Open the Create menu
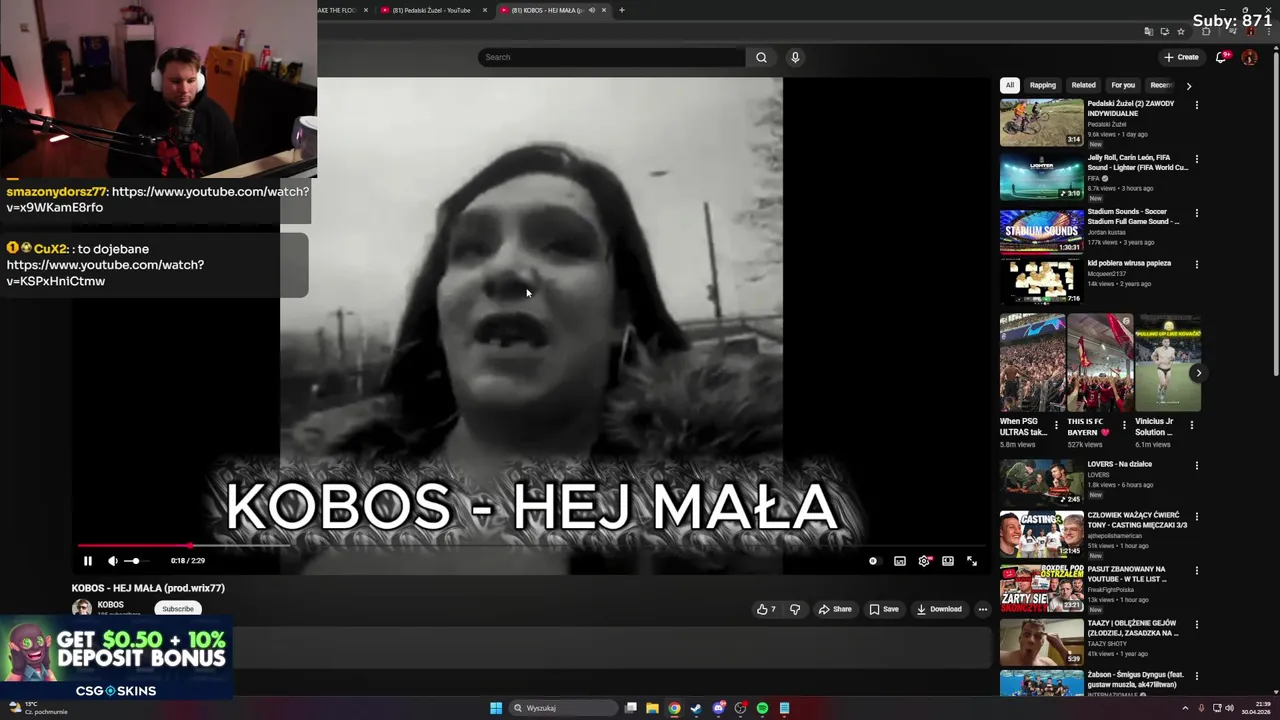This screenshot has width=1280, height=720. point(1181,57)
